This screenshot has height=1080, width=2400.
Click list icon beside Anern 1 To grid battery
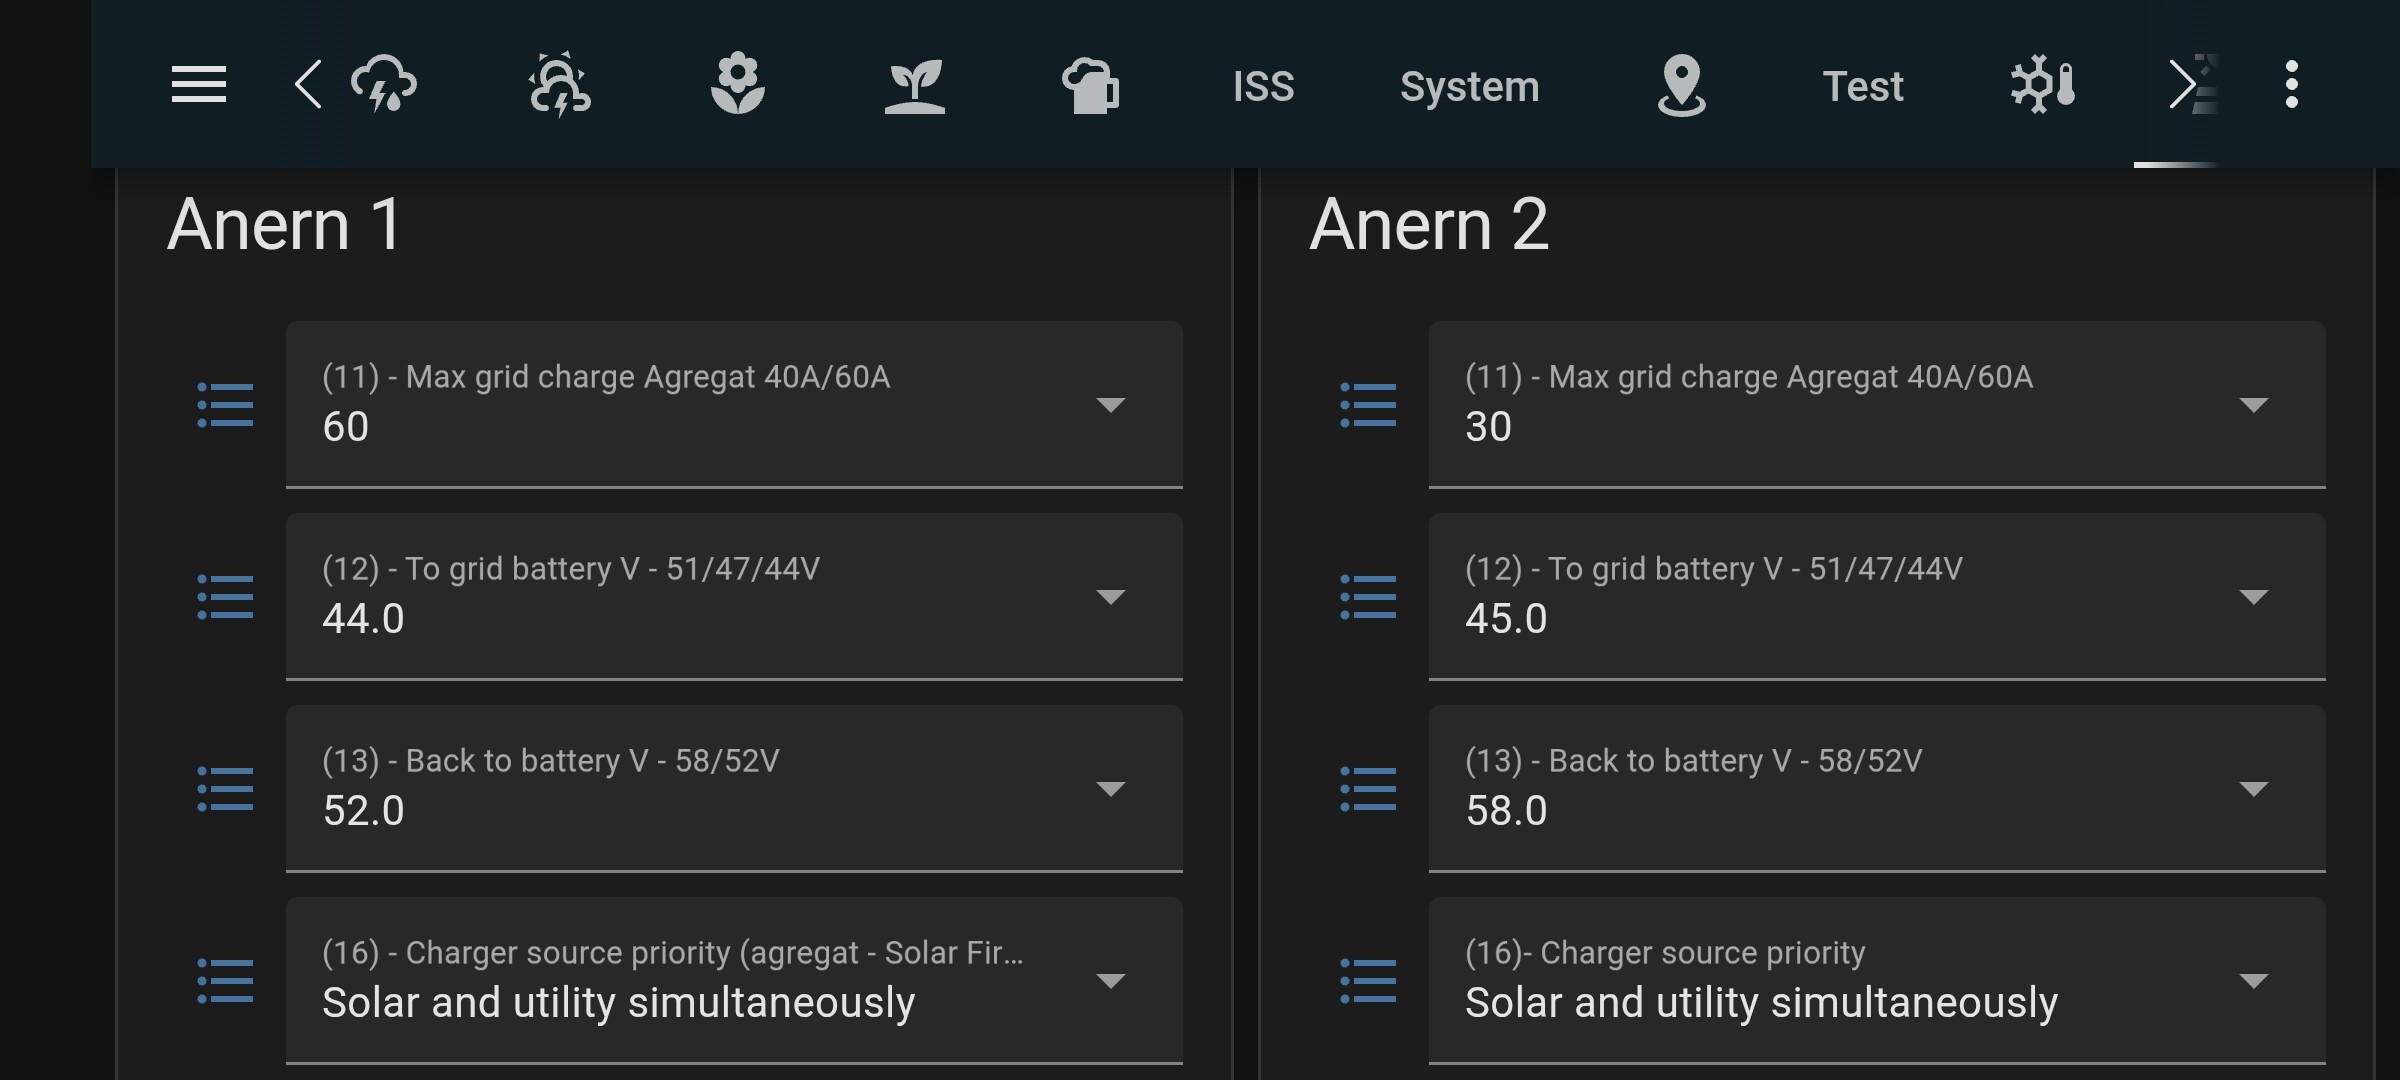tap(225, 597)
